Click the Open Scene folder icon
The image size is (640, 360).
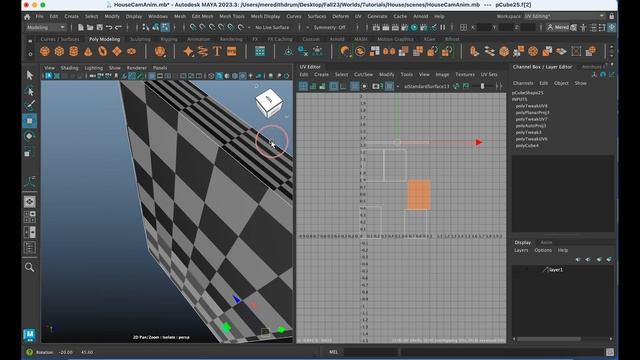click(90, 27)
